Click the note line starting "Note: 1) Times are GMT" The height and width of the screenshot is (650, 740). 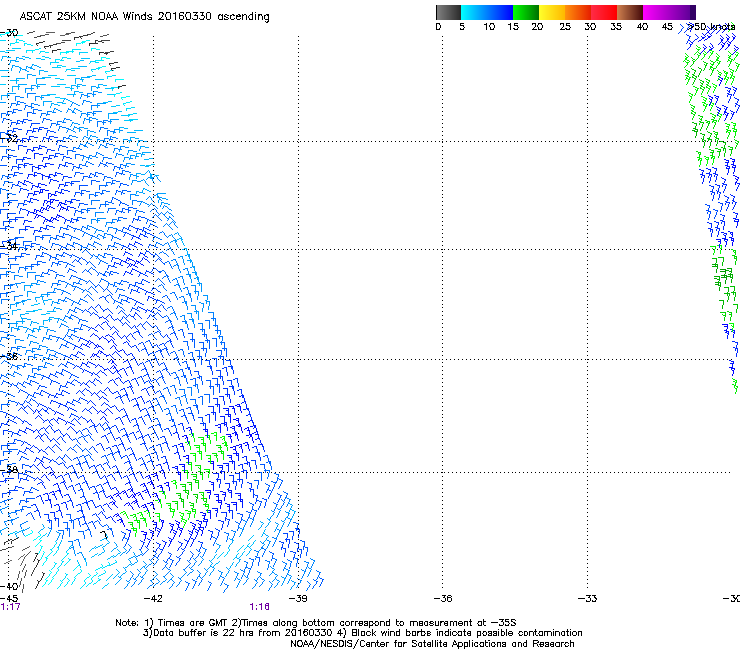click(x=316, y=623)
